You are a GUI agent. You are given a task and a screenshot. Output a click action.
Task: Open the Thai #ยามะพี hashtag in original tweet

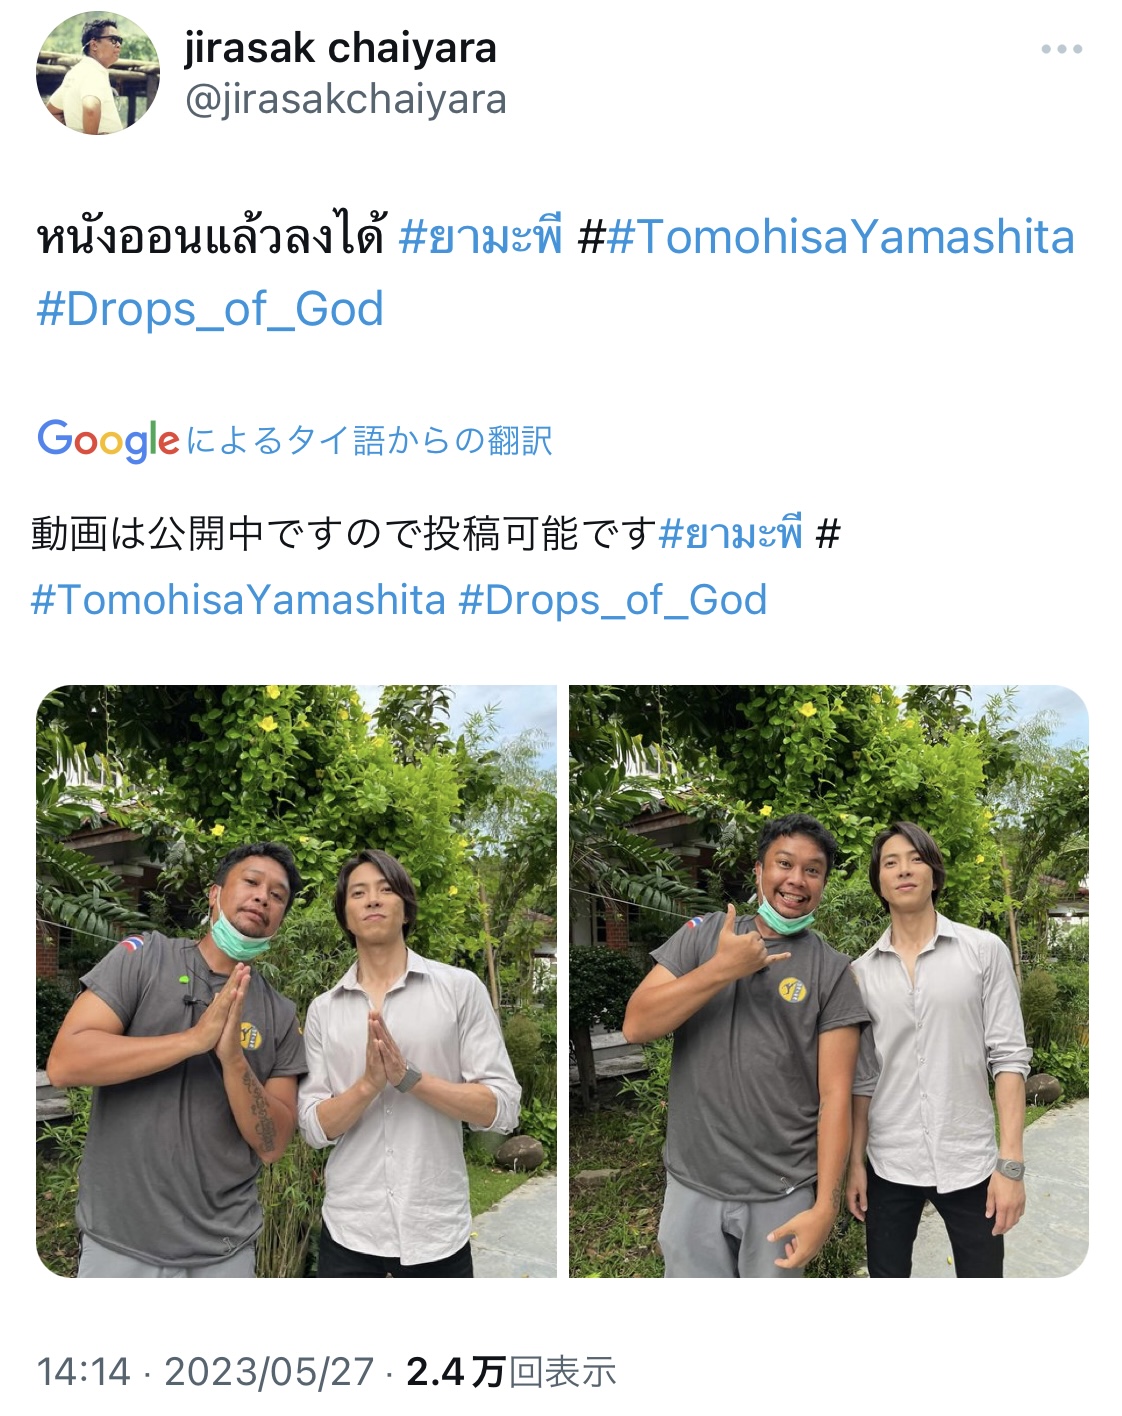tap(481, 238)
